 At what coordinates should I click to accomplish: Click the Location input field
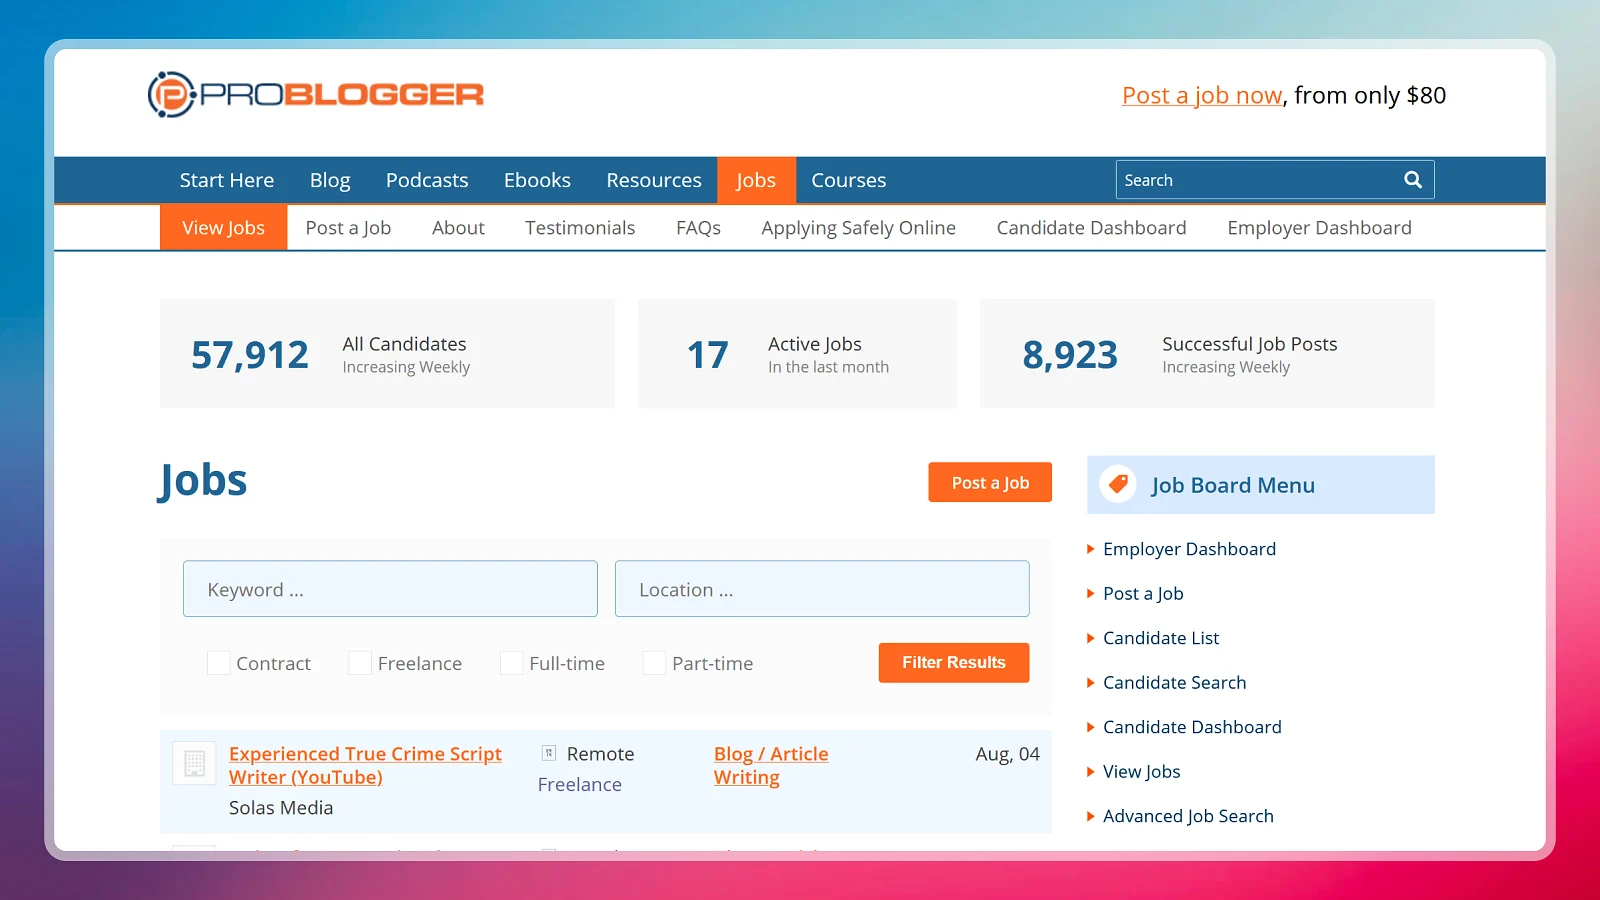[822, 589]
